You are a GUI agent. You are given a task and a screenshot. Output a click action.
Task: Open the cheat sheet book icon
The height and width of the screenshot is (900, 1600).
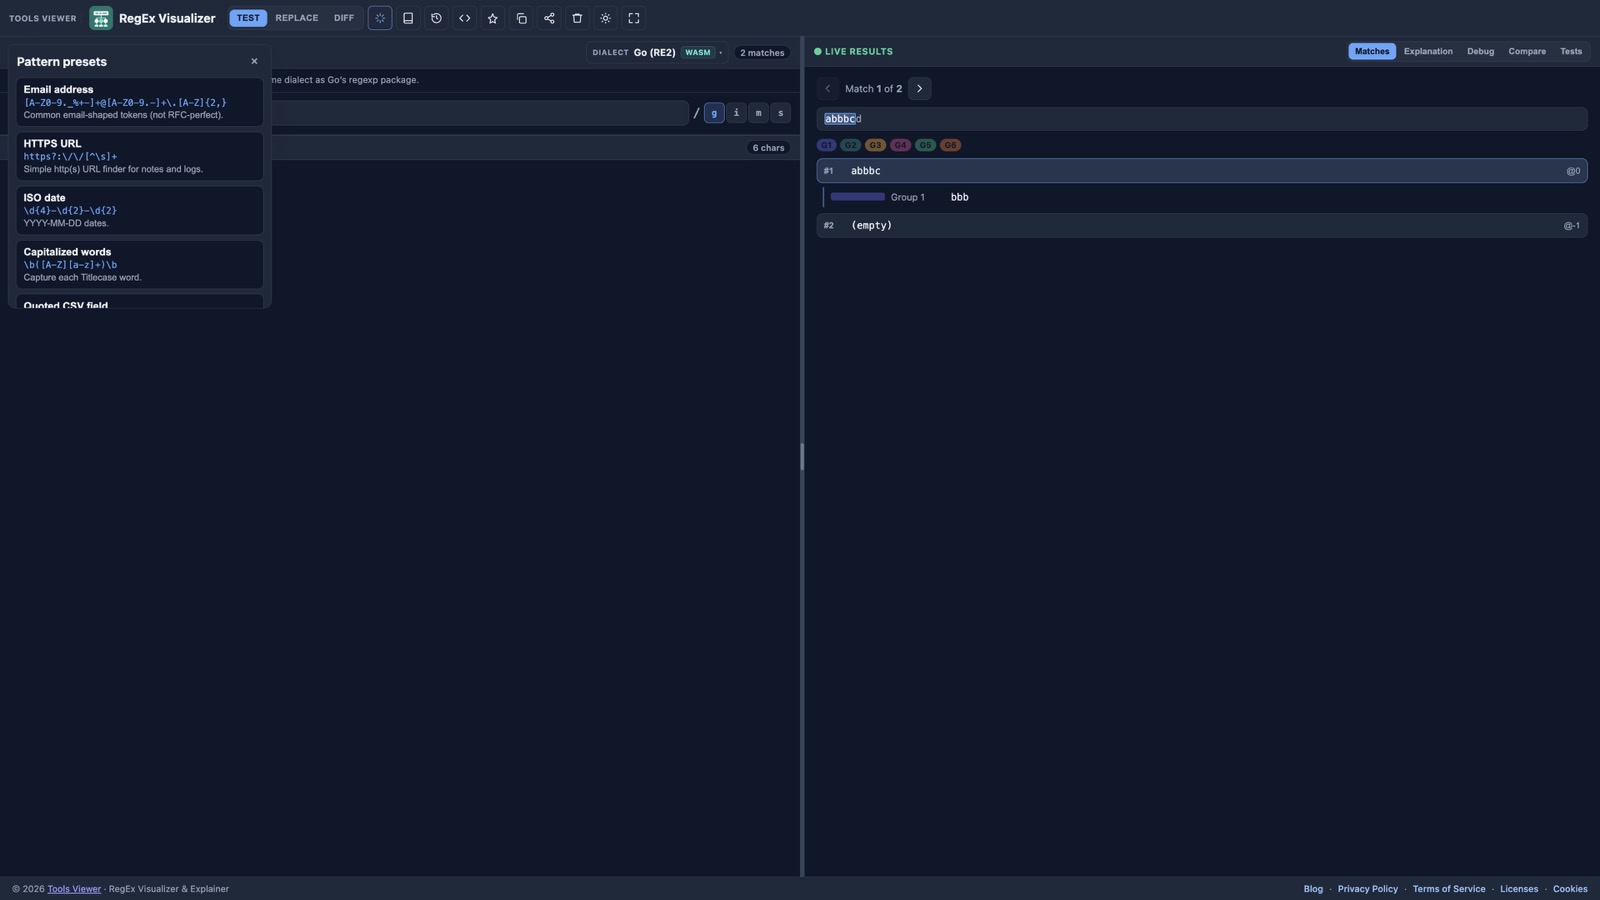tap(408, 18)
